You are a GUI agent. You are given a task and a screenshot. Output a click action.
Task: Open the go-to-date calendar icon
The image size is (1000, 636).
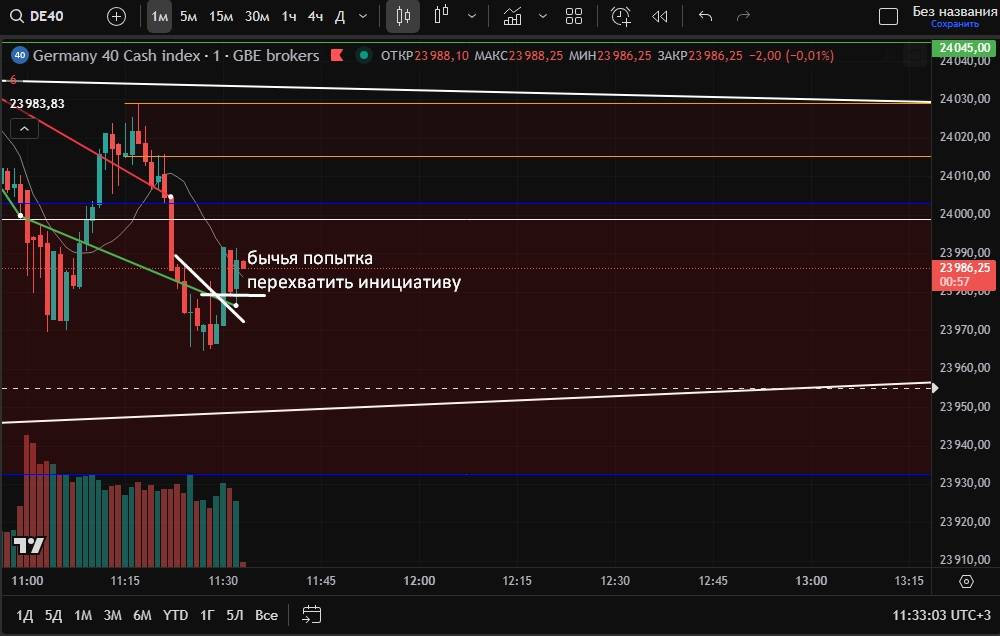pyautogui.click(x=312, y=614)
